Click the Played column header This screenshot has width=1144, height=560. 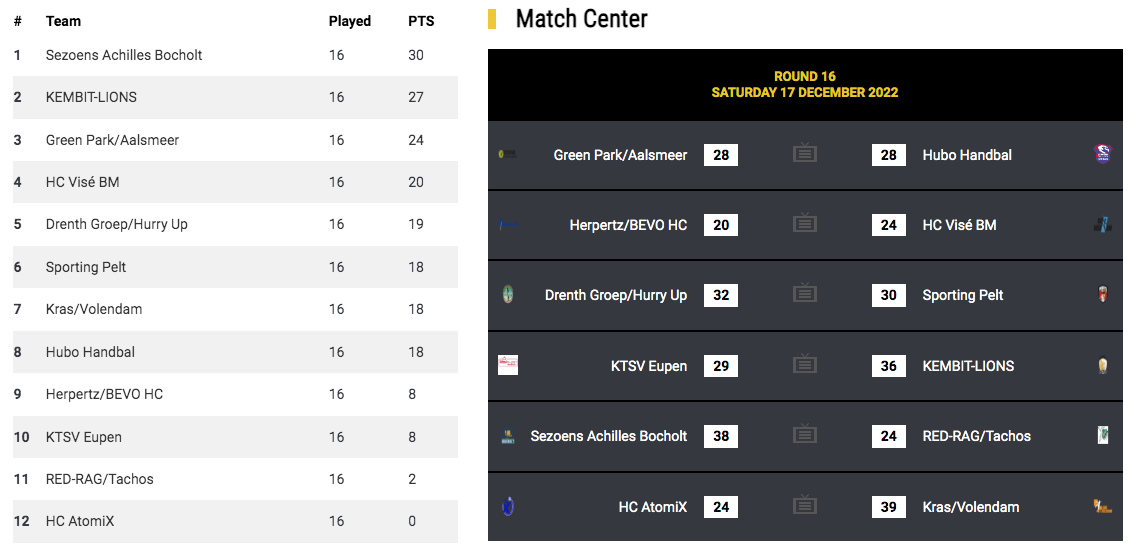tap(349, 21)
